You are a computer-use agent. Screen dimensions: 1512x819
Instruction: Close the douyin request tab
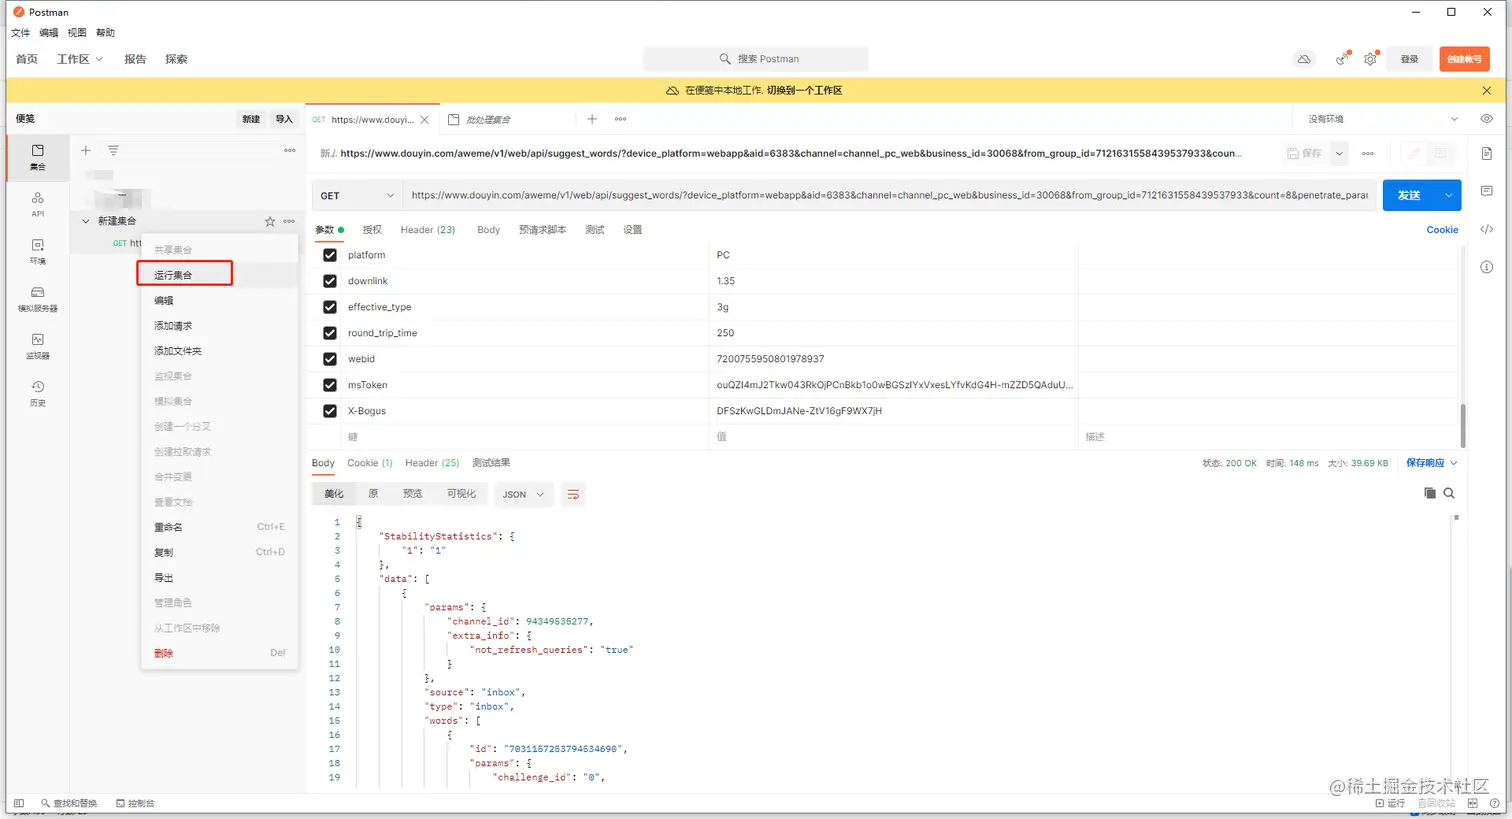425,119
